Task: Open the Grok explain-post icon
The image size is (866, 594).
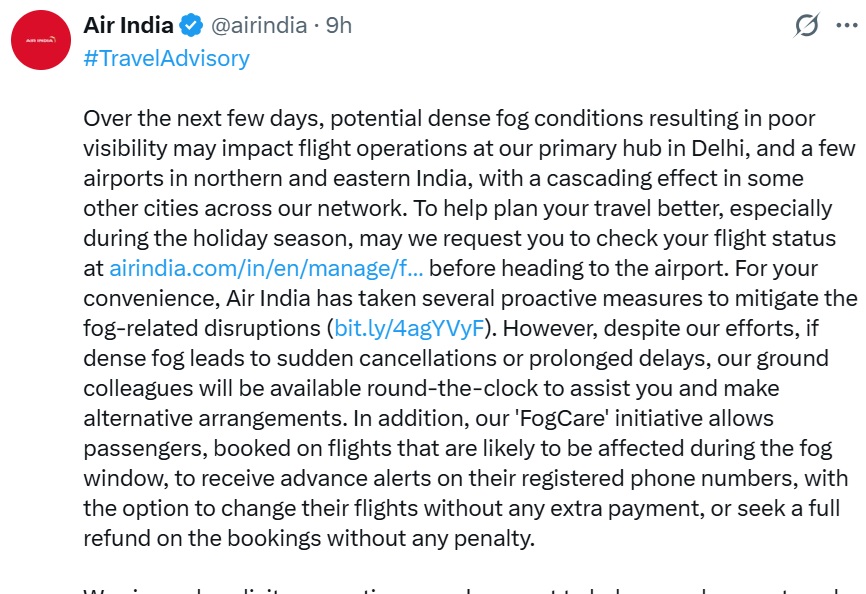Action: 806,26
